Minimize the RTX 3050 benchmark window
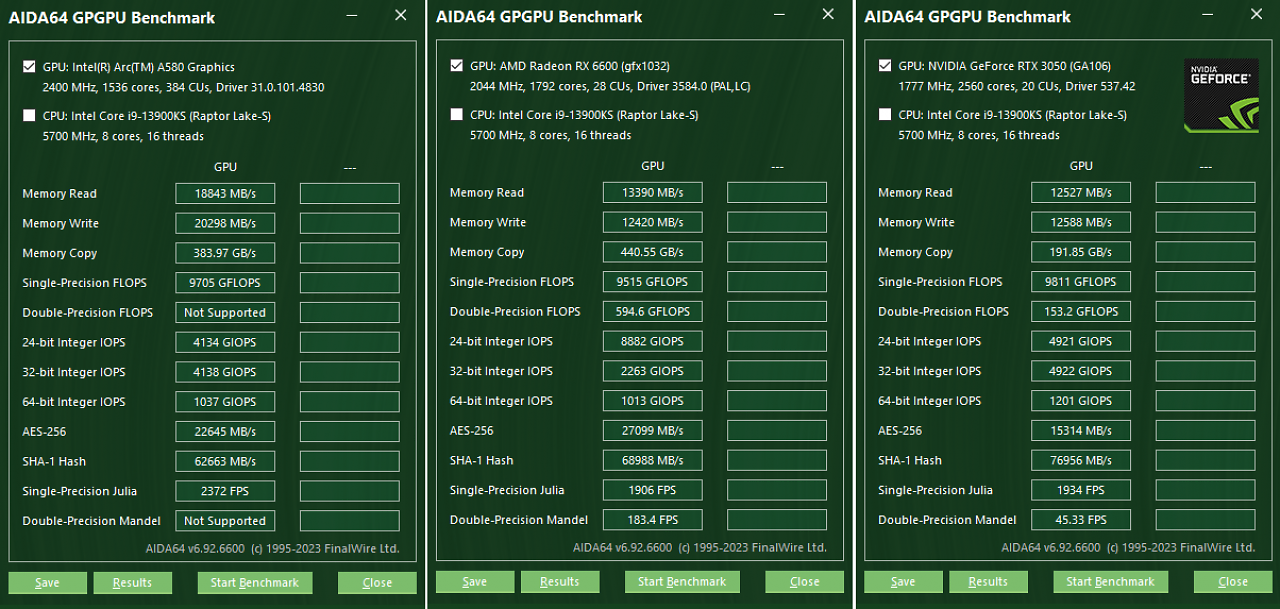The height and width of the screenshot is (609, 1280). [x=1208, y=15]
